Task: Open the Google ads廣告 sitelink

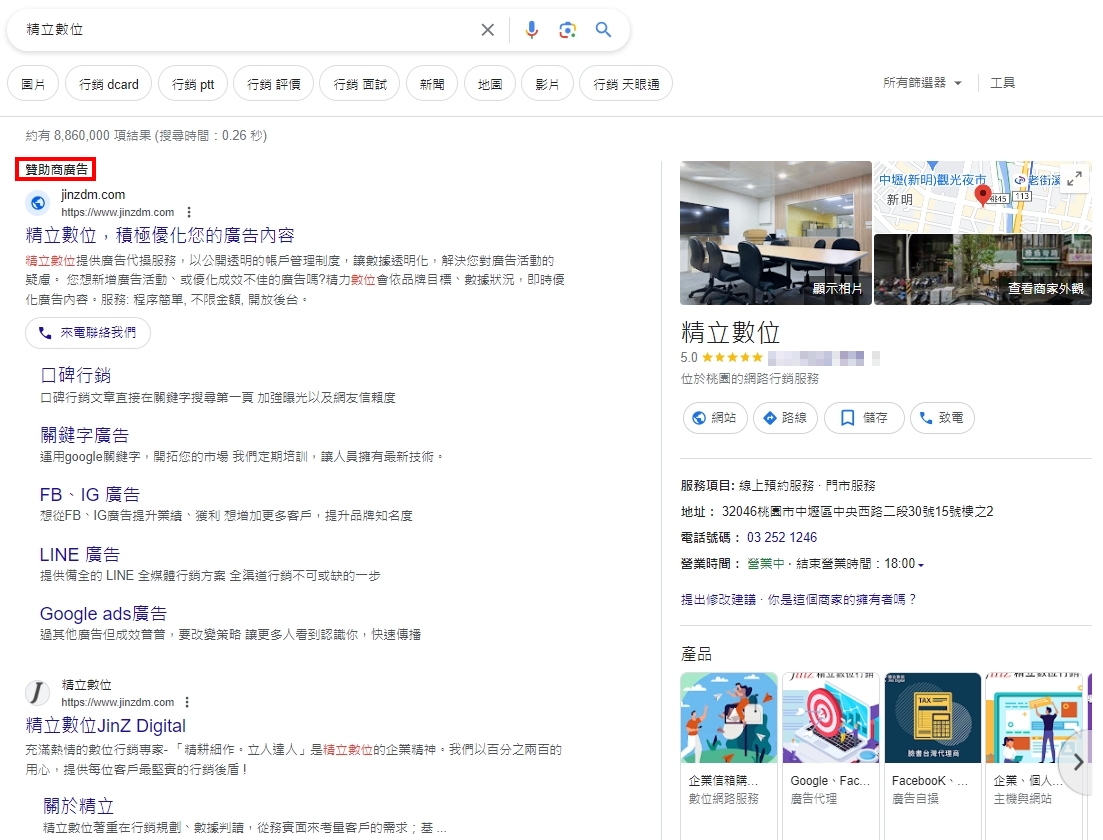Action: [103, 614]
